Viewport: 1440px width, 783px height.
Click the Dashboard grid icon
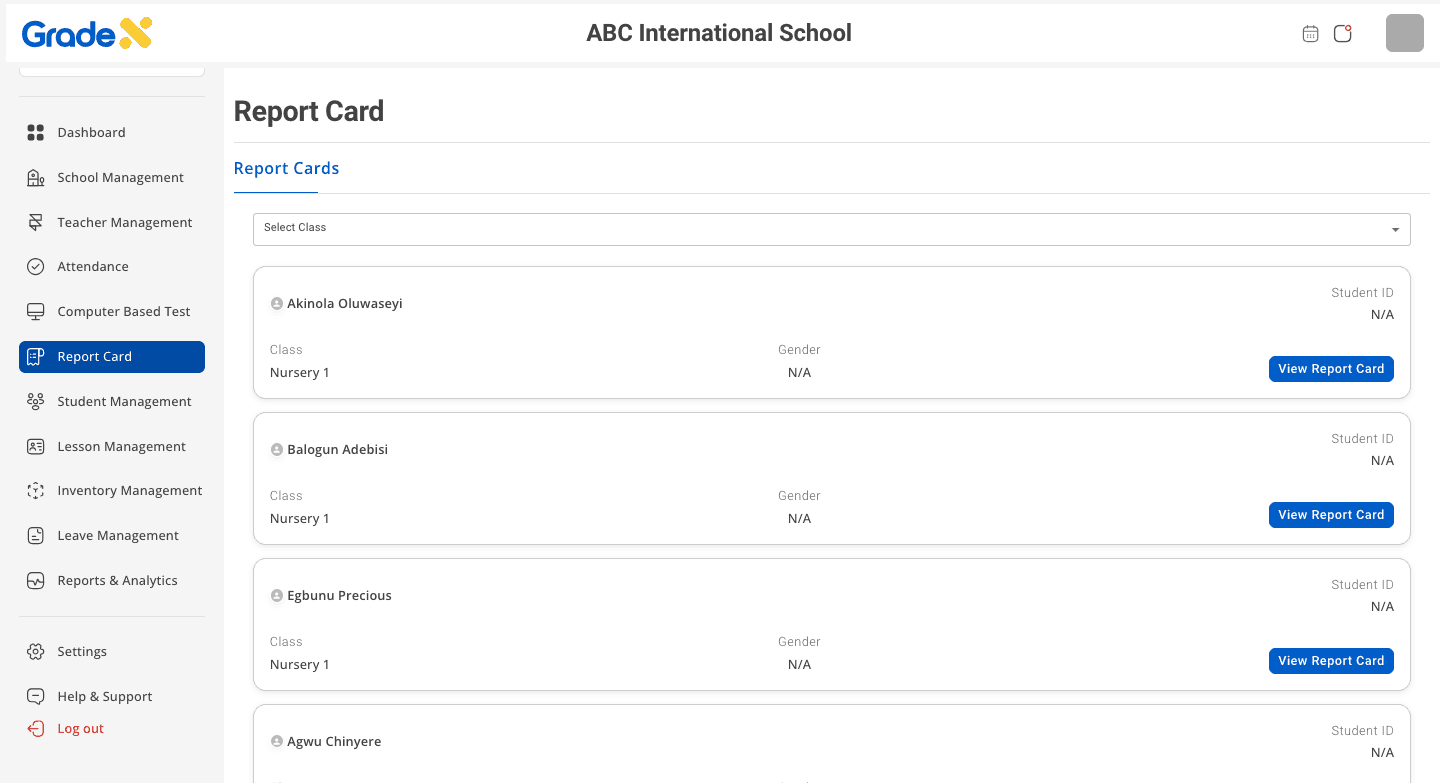point(36,133)
